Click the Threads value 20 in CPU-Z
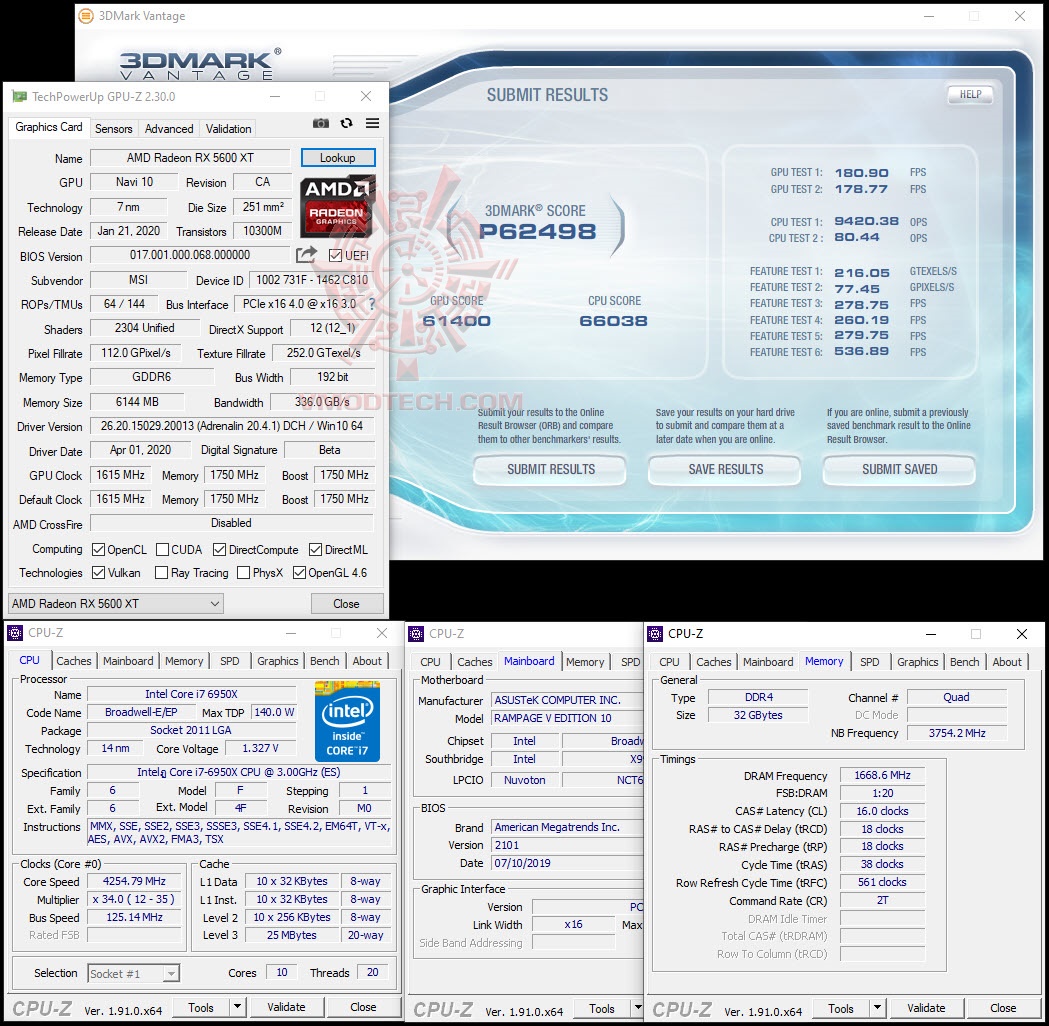 click(x=373, y=972)
